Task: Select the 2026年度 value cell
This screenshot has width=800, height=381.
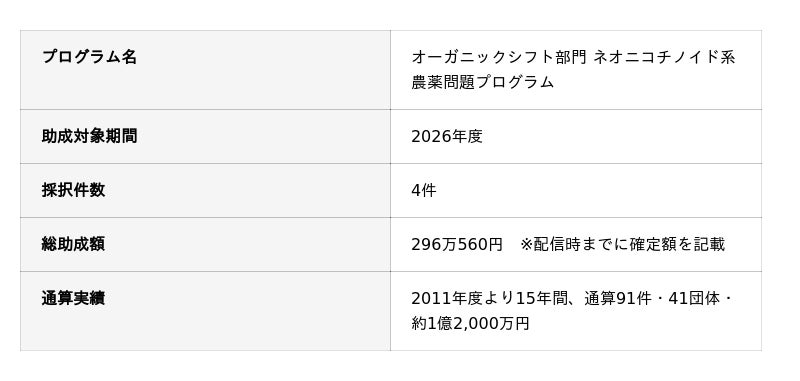Action: 576,136
